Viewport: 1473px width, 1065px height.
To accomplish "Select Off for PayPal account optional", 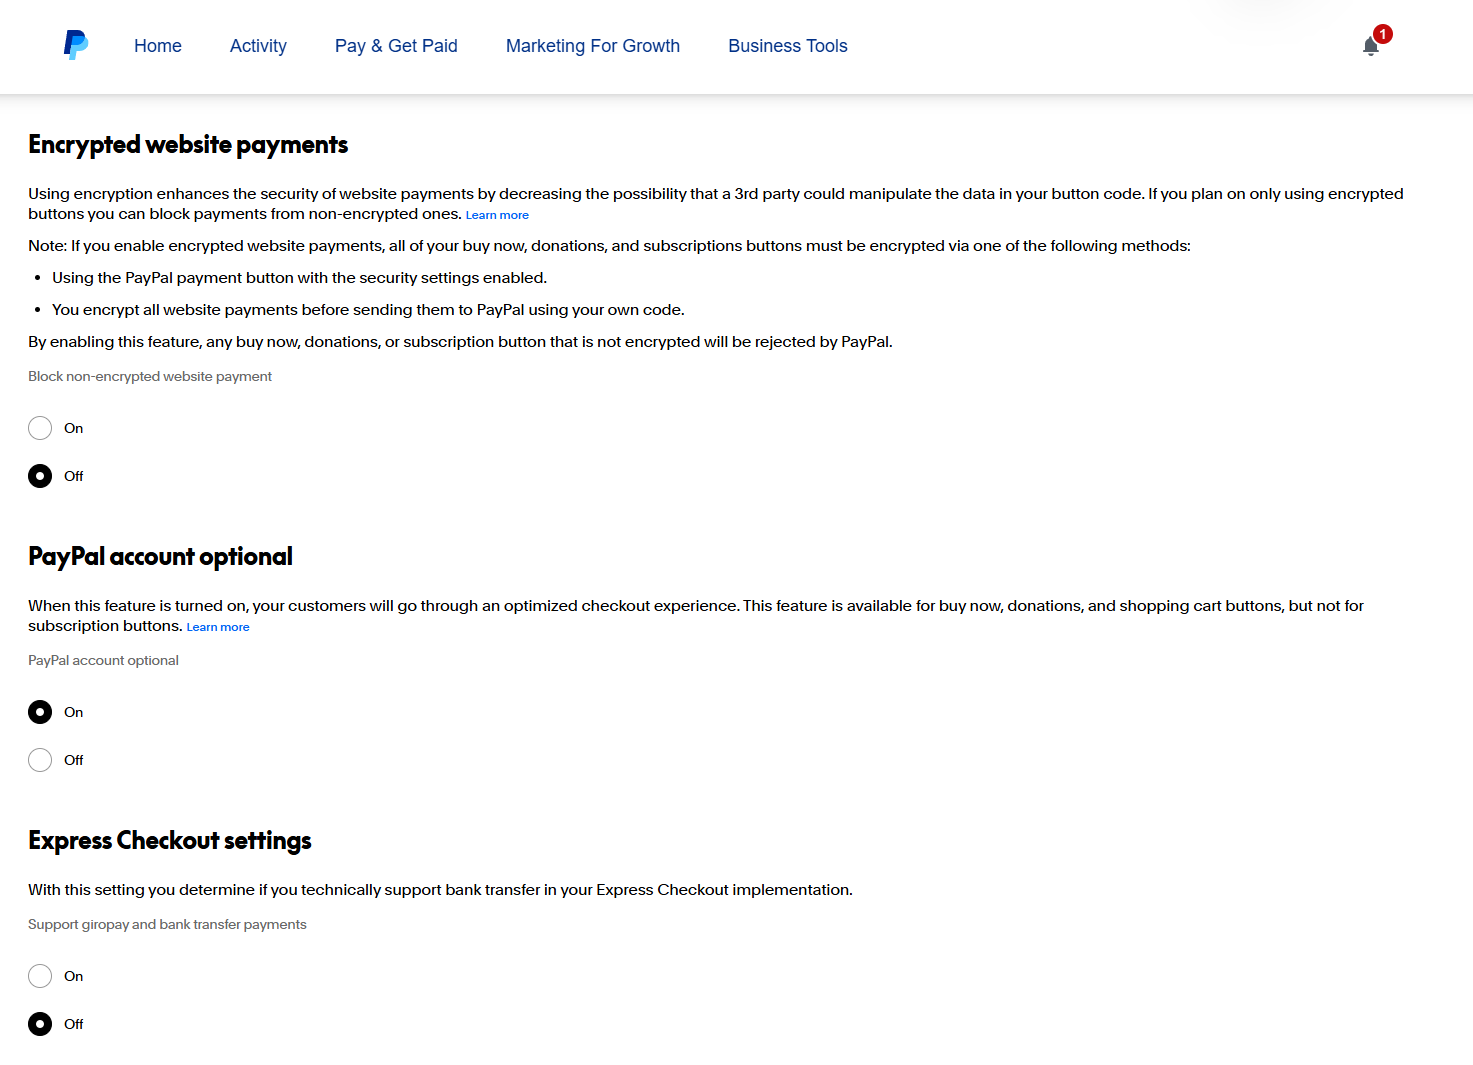I will tap(40, 760).
